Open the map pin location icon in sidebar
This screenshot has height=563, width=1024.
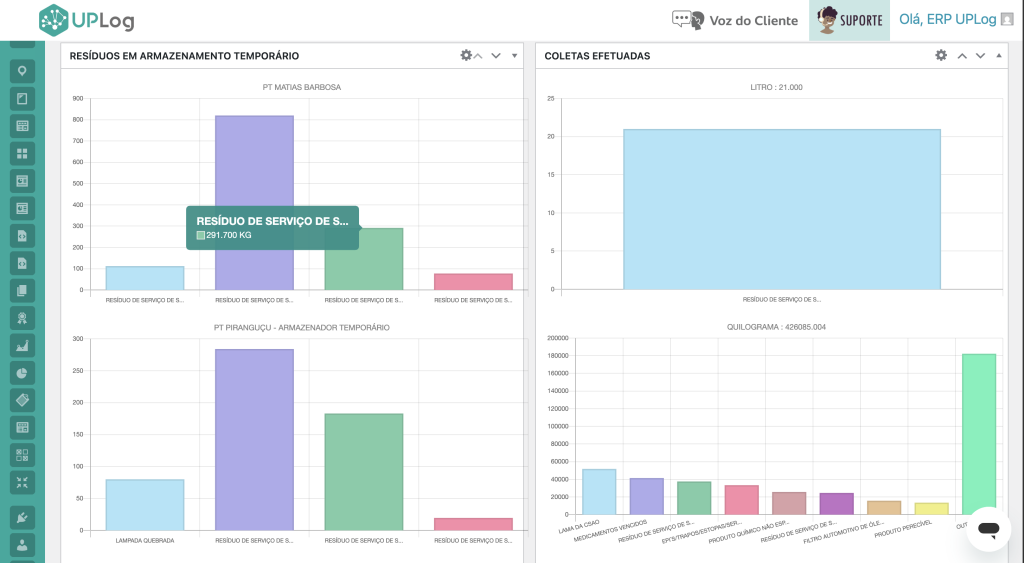(22, 71)
